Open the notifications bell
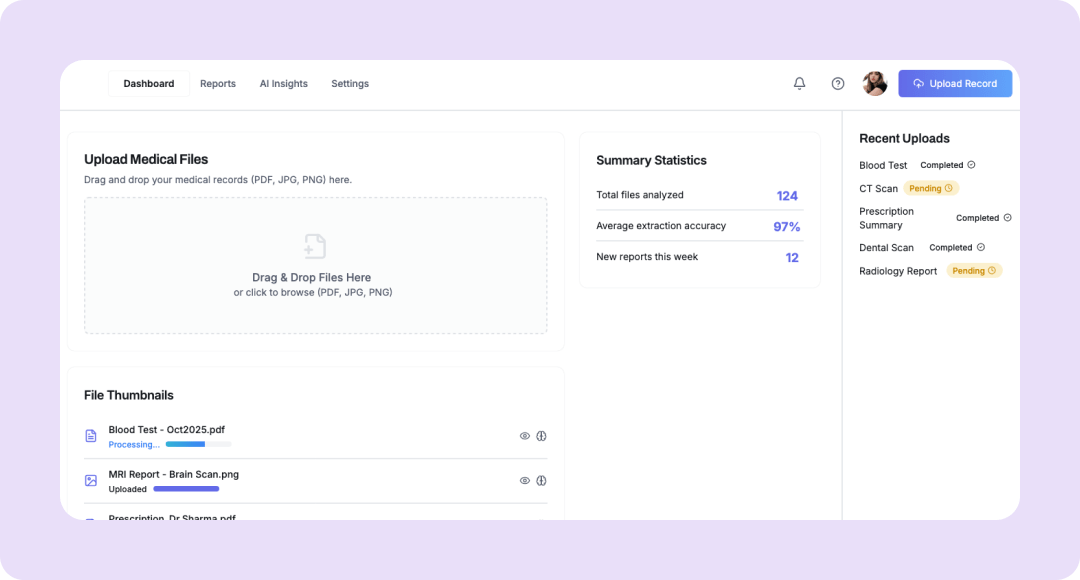Screen dimensions: 1080x580 (x=799, y=84)
